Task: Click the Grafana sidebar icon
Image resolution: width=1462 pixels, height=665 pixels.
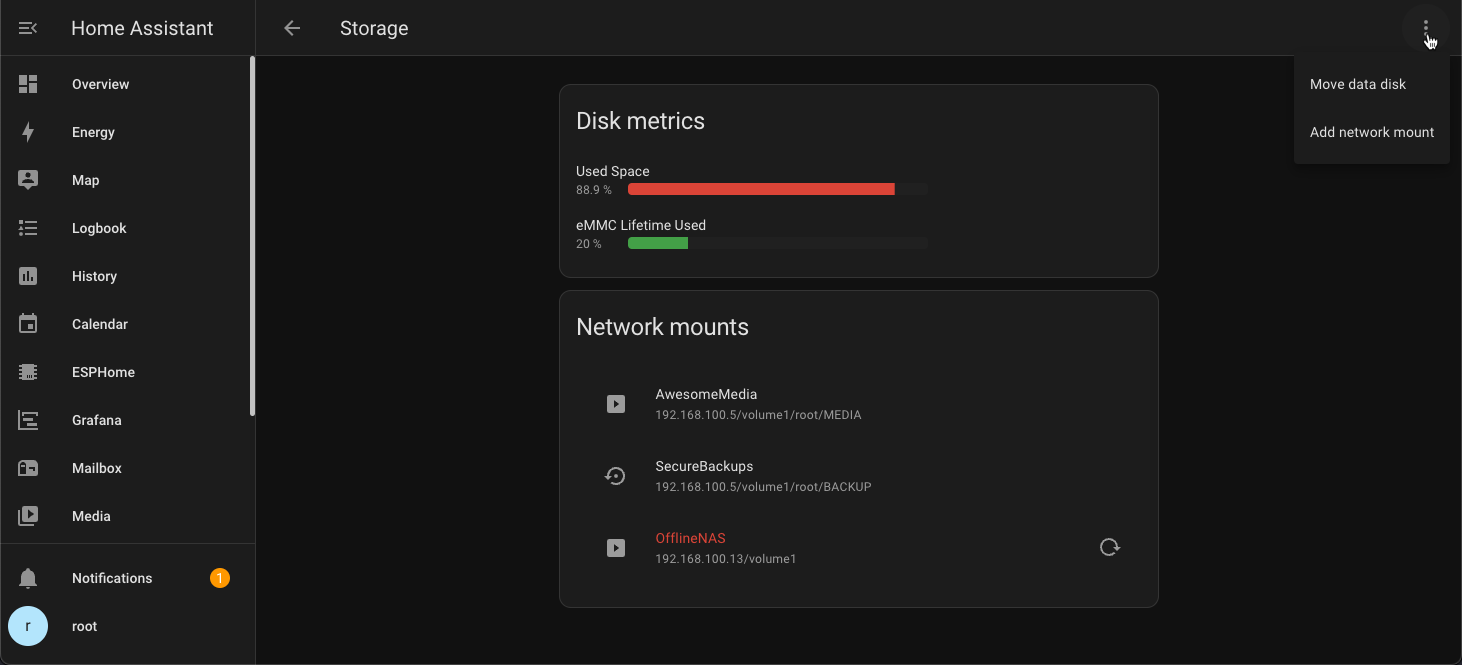Action: (28, 420)
